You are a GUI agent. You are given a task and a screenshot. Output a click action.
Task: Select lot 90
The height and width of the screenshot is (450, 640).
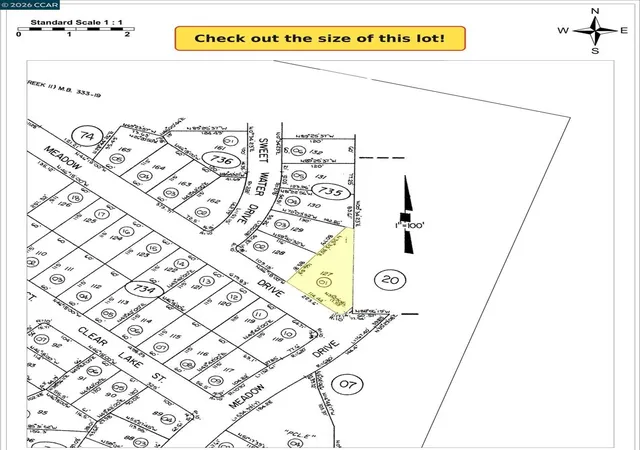pos(111,395)
